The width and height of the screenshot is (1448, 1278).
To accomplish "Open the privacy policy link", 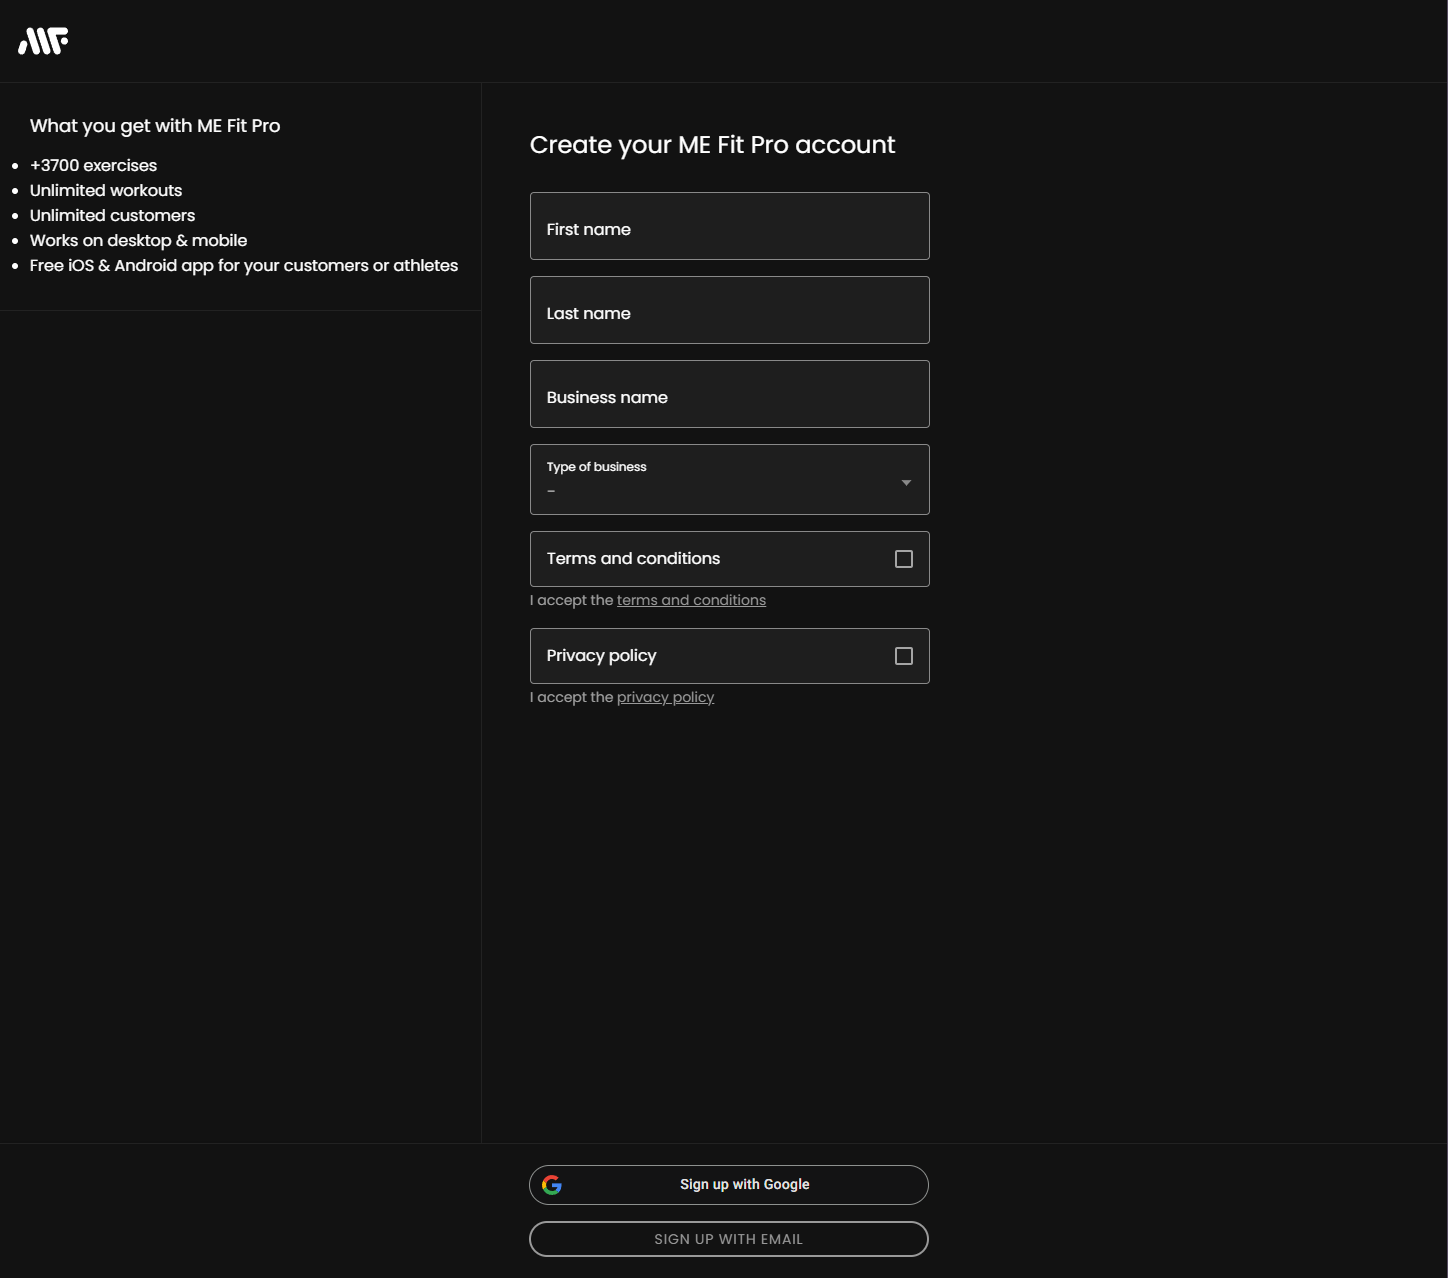I will pos(664,696).
